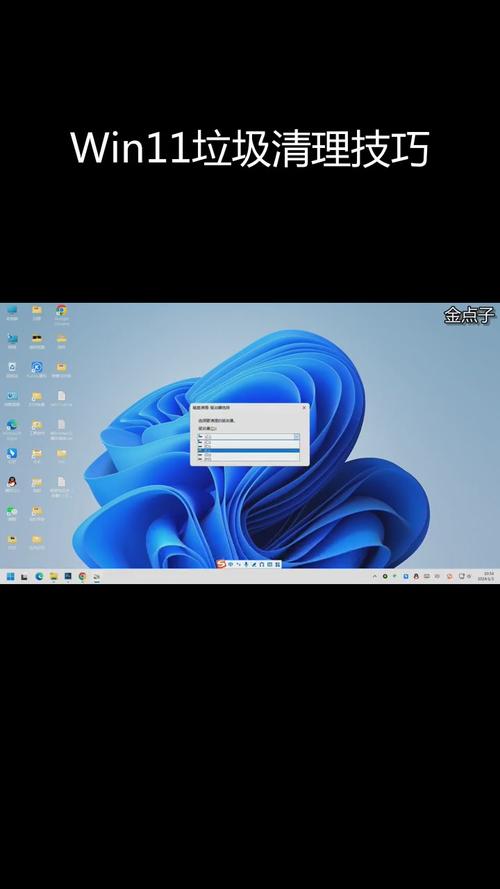Toggle the 中 Chinese input mode
Image resolution: width=500 pixels, height=889 pixels.
(x=231, y=564)
